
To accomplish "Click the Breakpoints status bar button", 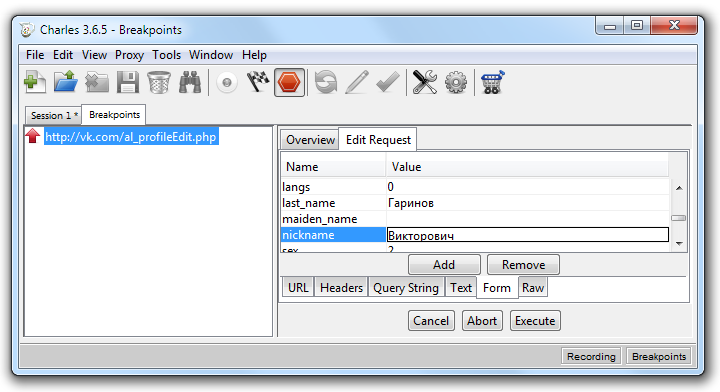I will click(658, 357).
